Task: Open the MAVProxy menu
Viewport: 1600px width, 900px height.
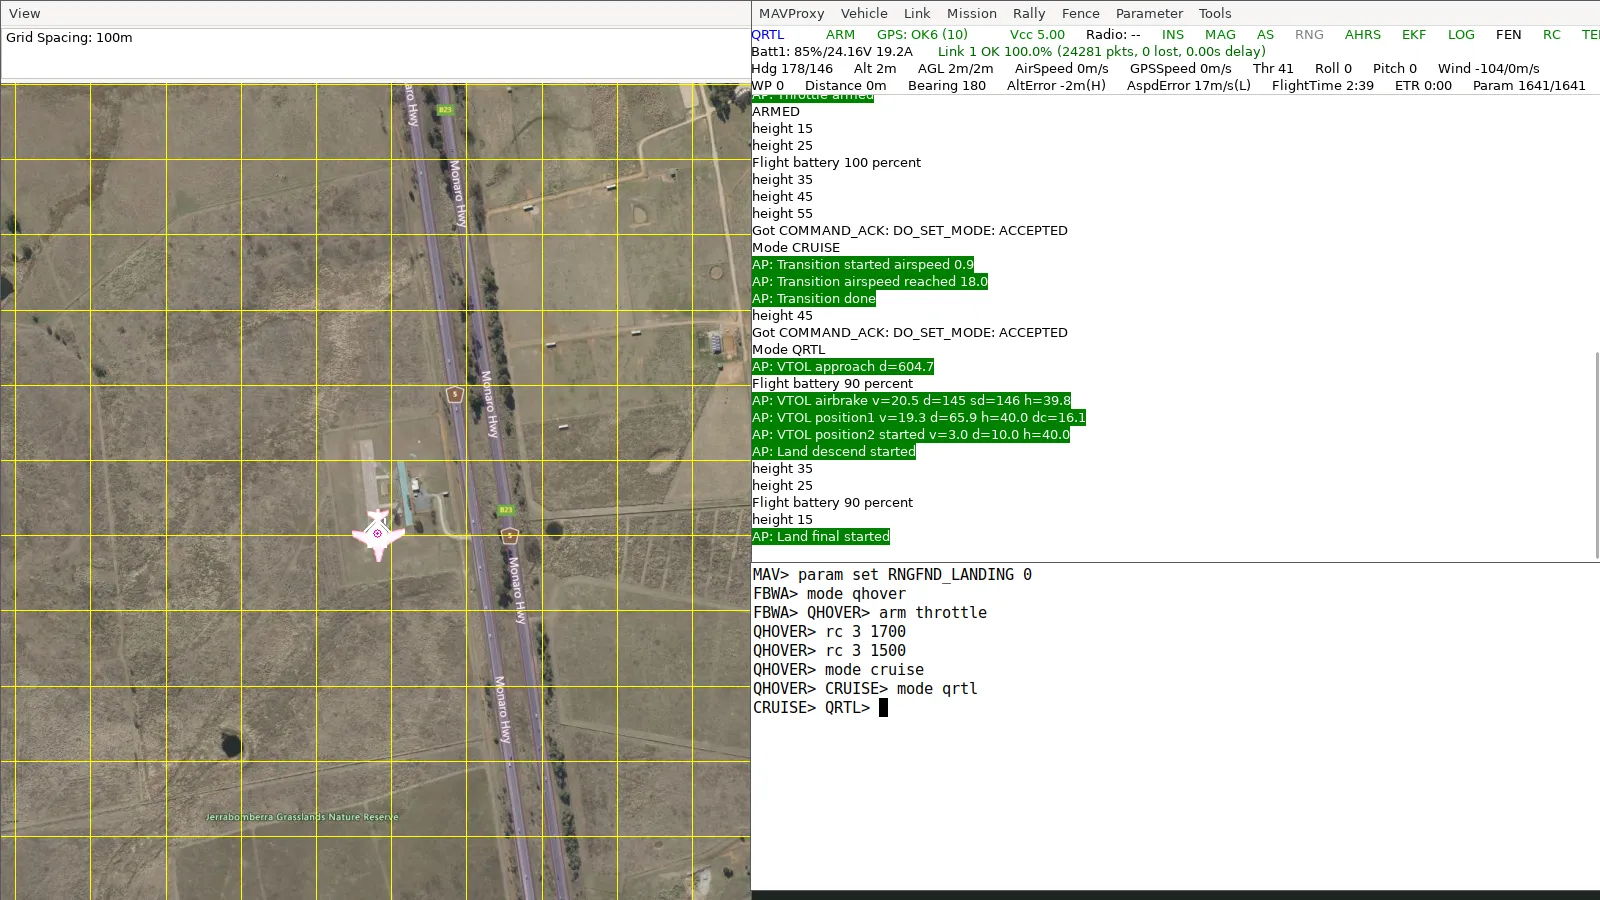Action: coord(791,13)
